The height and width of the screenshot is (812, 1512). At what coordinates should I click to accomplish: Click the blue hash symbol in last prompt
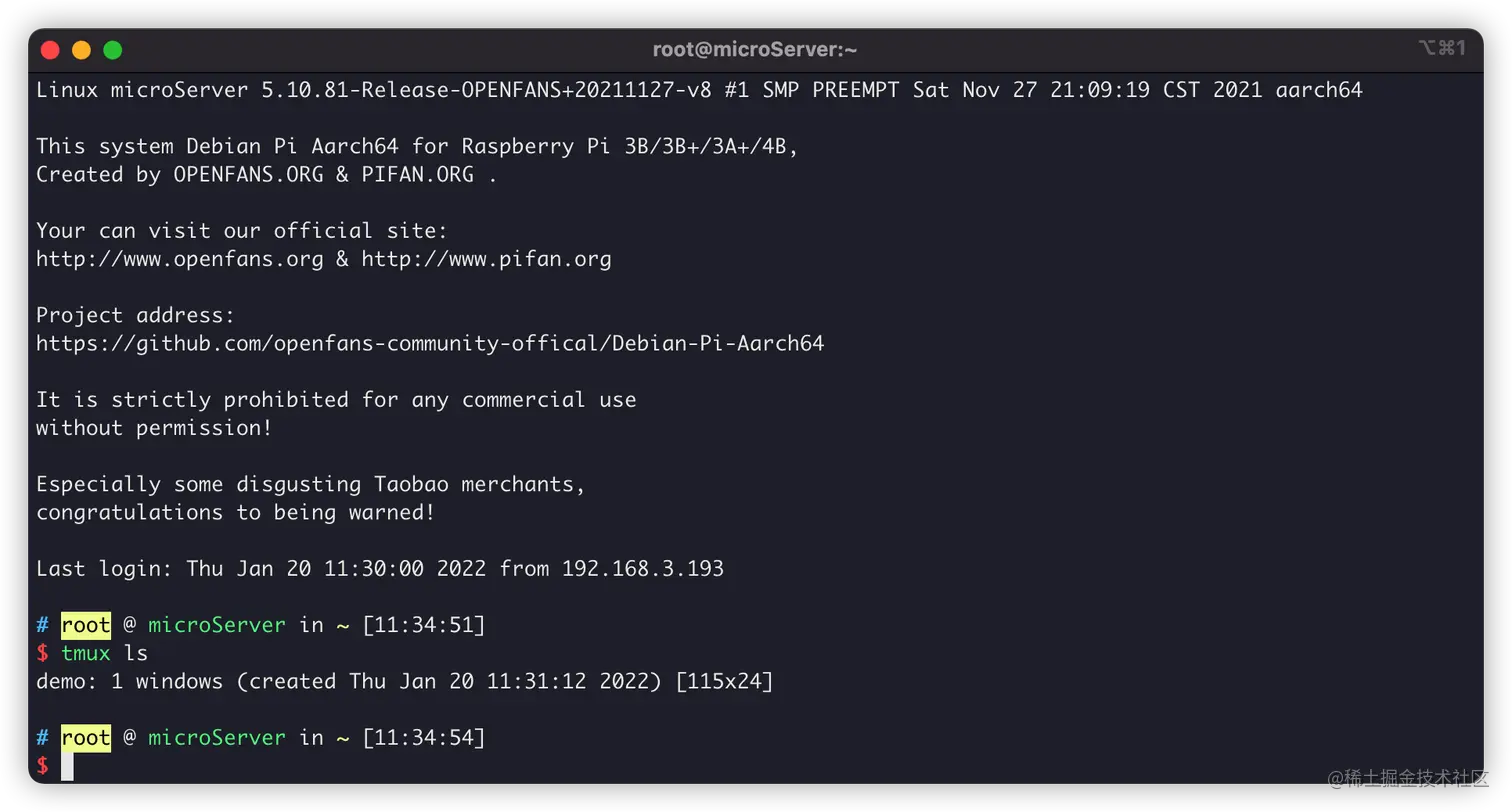(42, 738)
